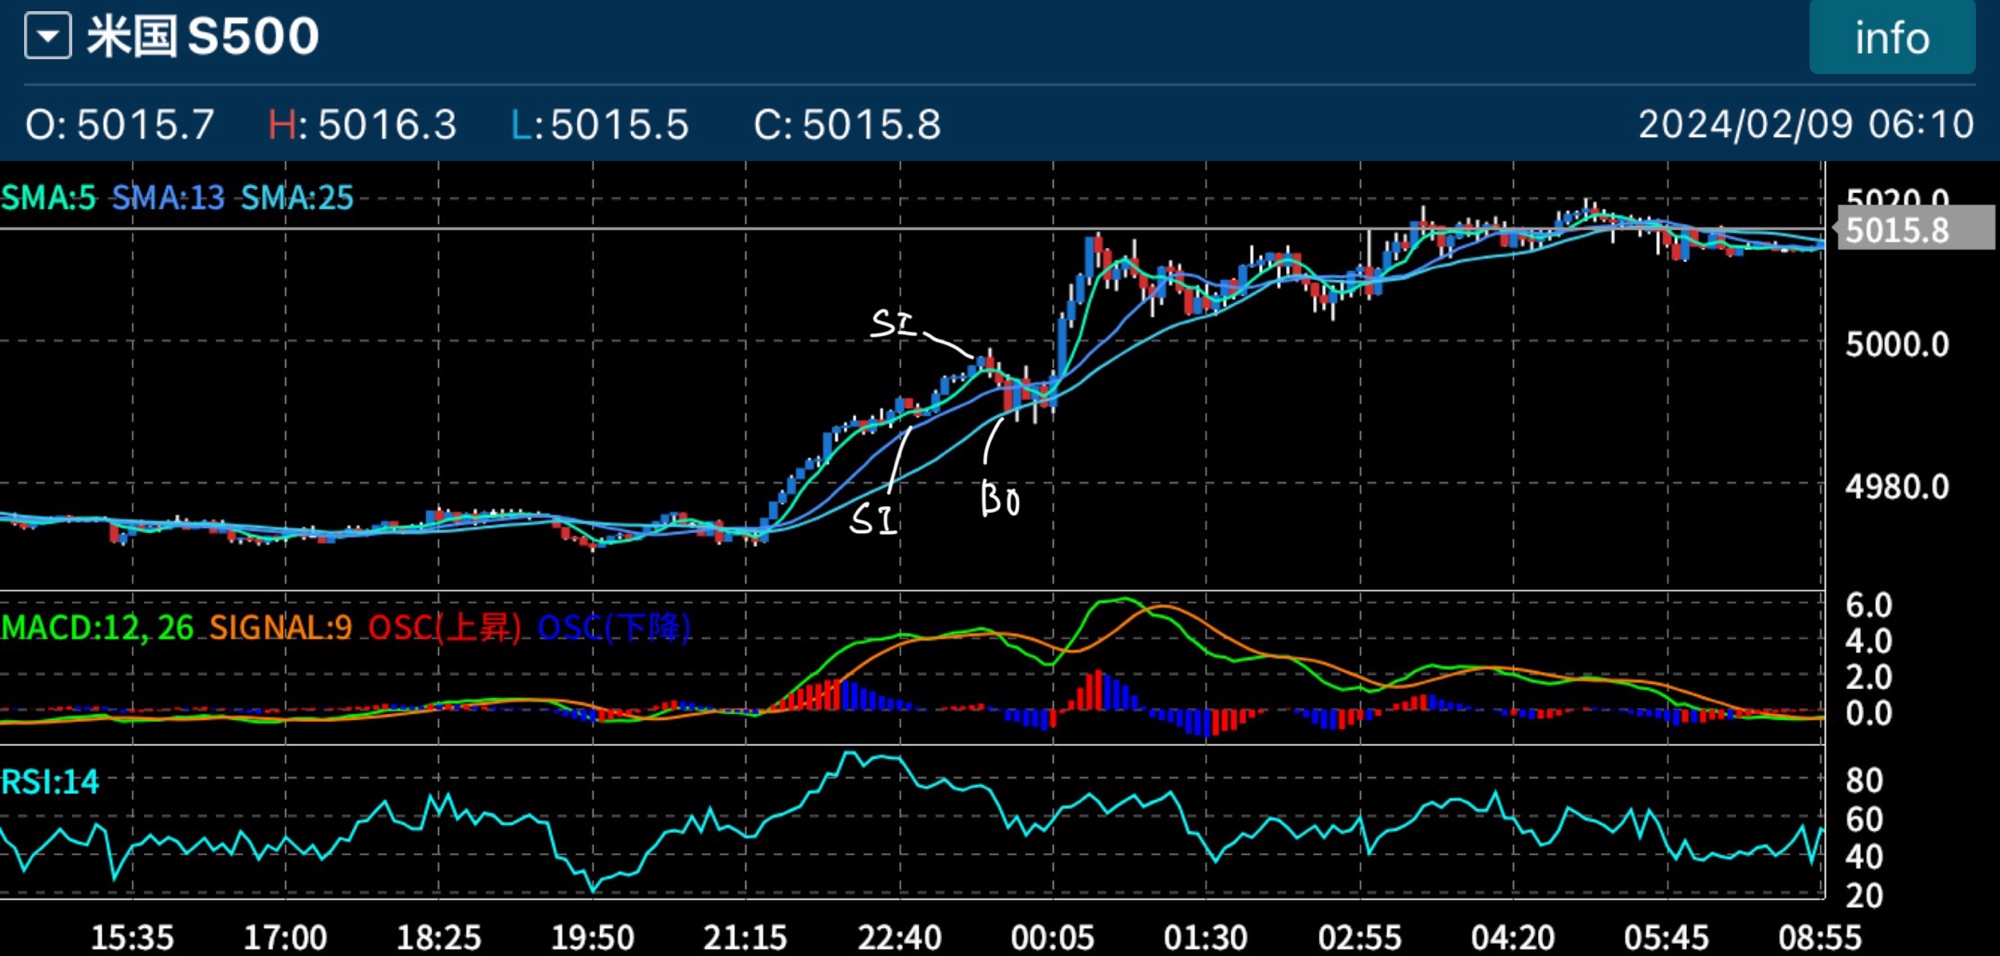Open the symbol dropdown arrow beside 米国S500
This screenshot has width=2000, height=956.
[48, 37]
